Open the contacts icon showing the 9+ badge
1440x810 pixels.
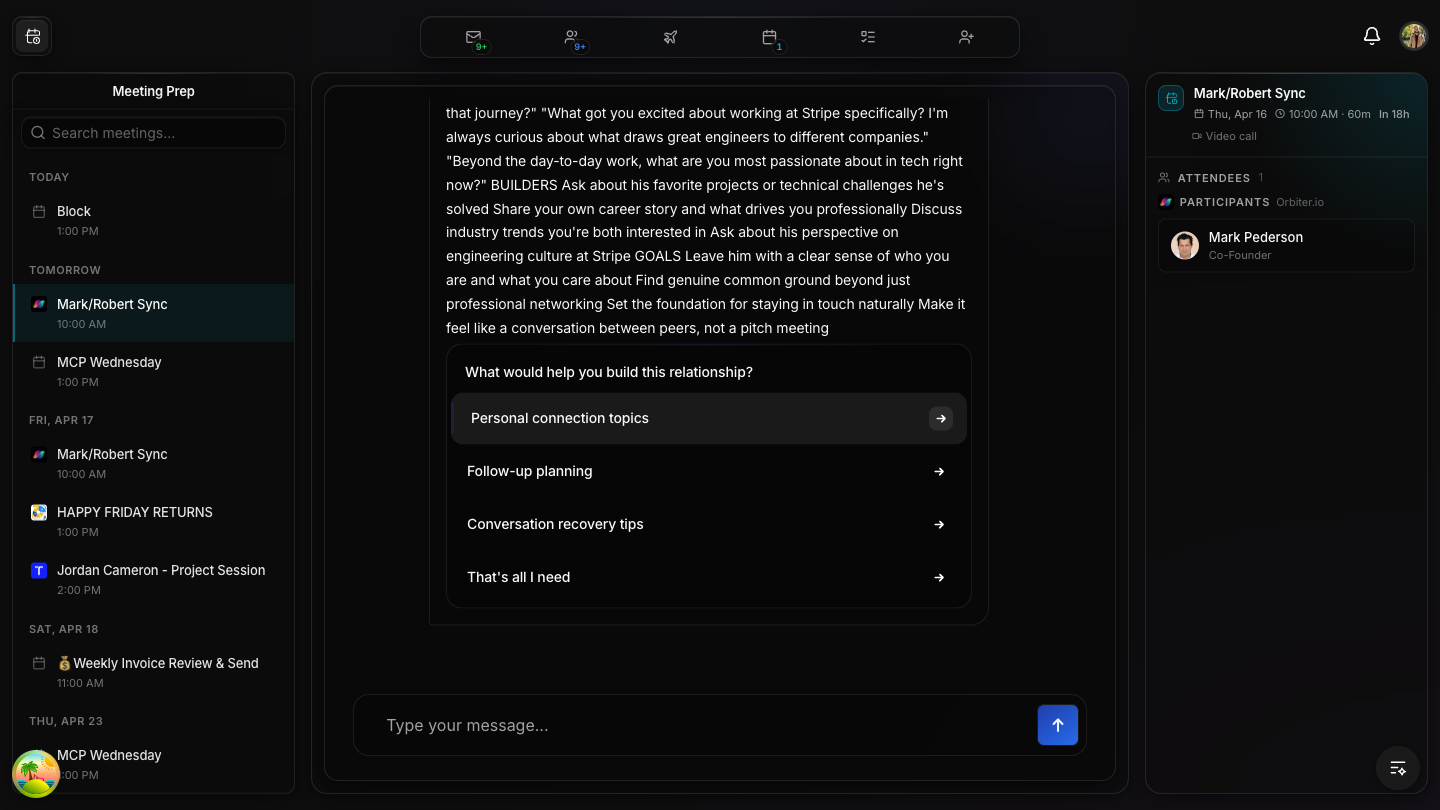tap(572, 36)
